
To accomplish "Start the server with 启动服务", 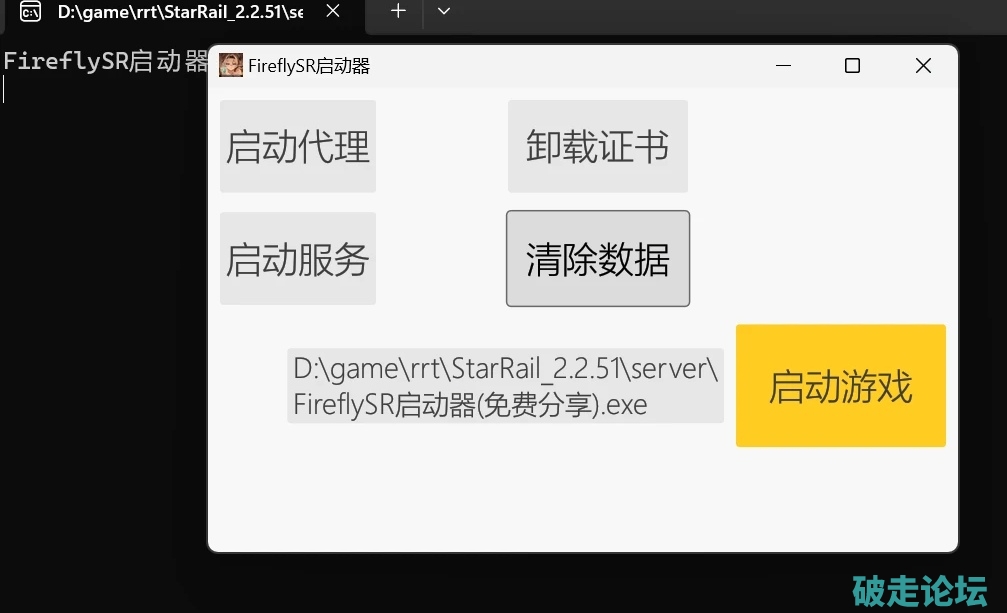I will click(298, 259).
